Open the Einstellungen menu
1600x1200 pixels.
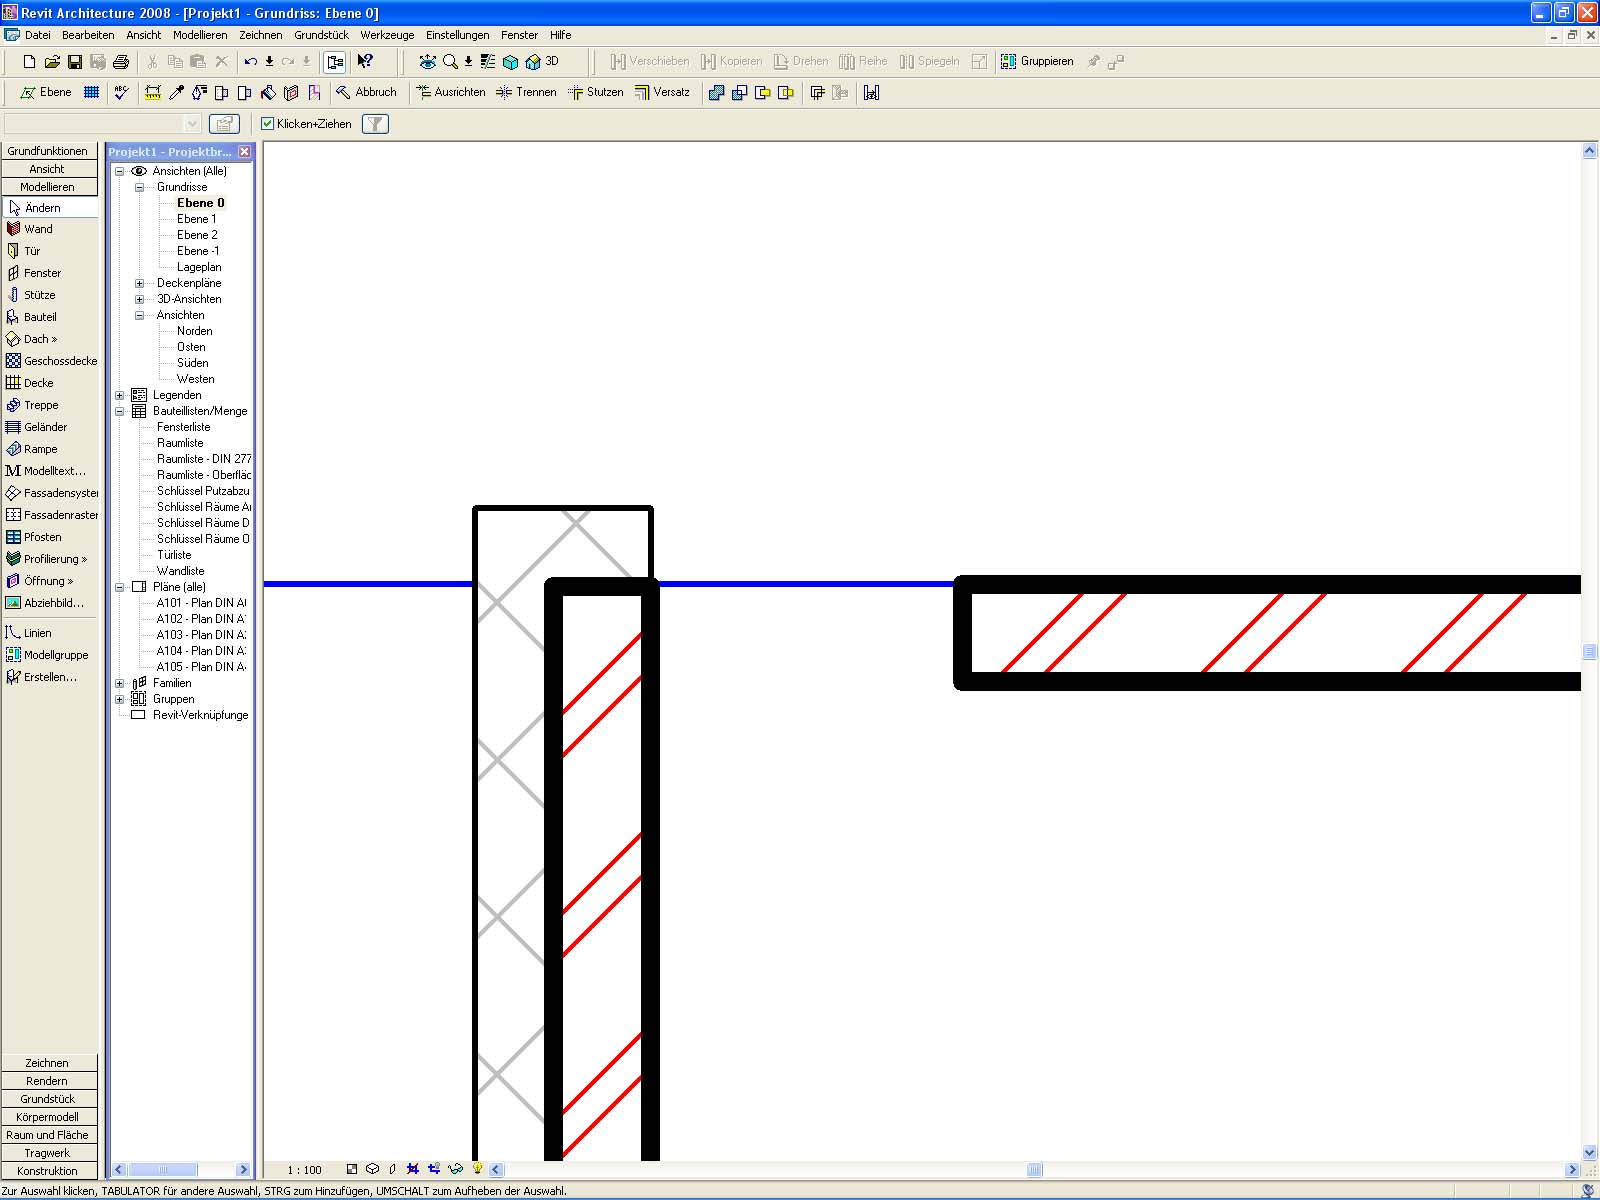457,35
